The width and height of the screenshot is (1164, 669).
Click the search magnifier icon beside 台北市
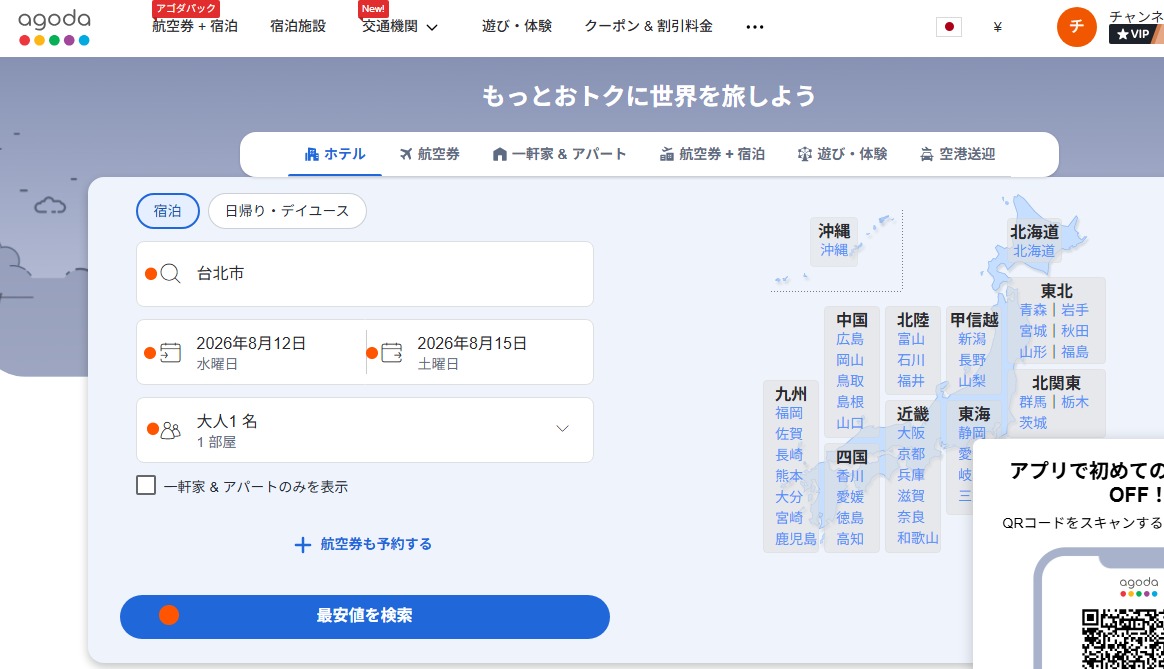[x=170, y=273]
